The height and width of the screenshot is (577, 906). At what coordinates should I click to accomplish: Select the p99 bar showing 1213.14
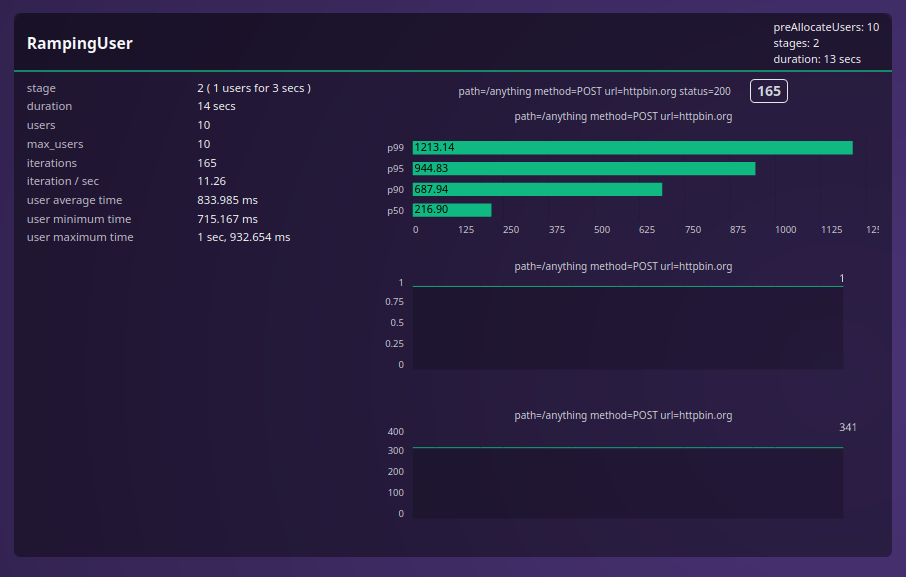[x=632, y=148]
